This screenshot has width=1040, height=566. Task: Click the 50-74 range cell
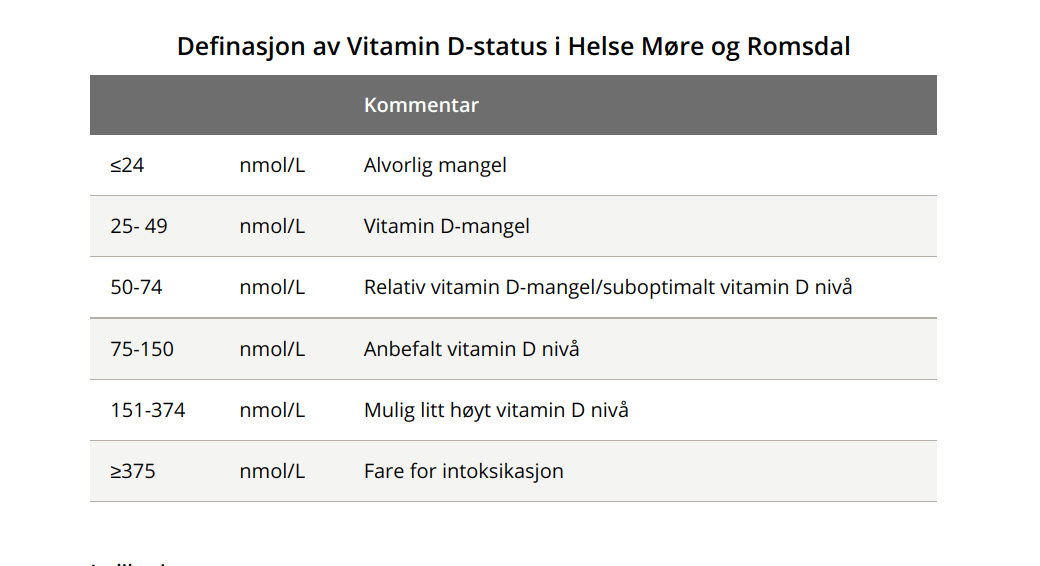coord(137,287)
